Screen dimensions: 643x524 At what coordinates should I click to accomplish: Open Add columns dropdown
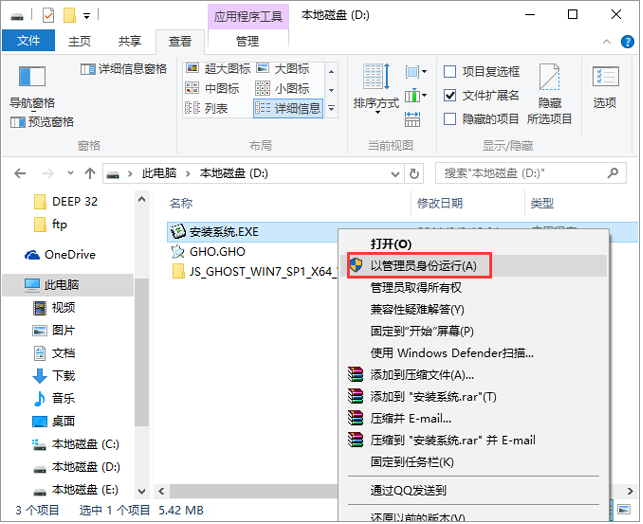[416, 96]
